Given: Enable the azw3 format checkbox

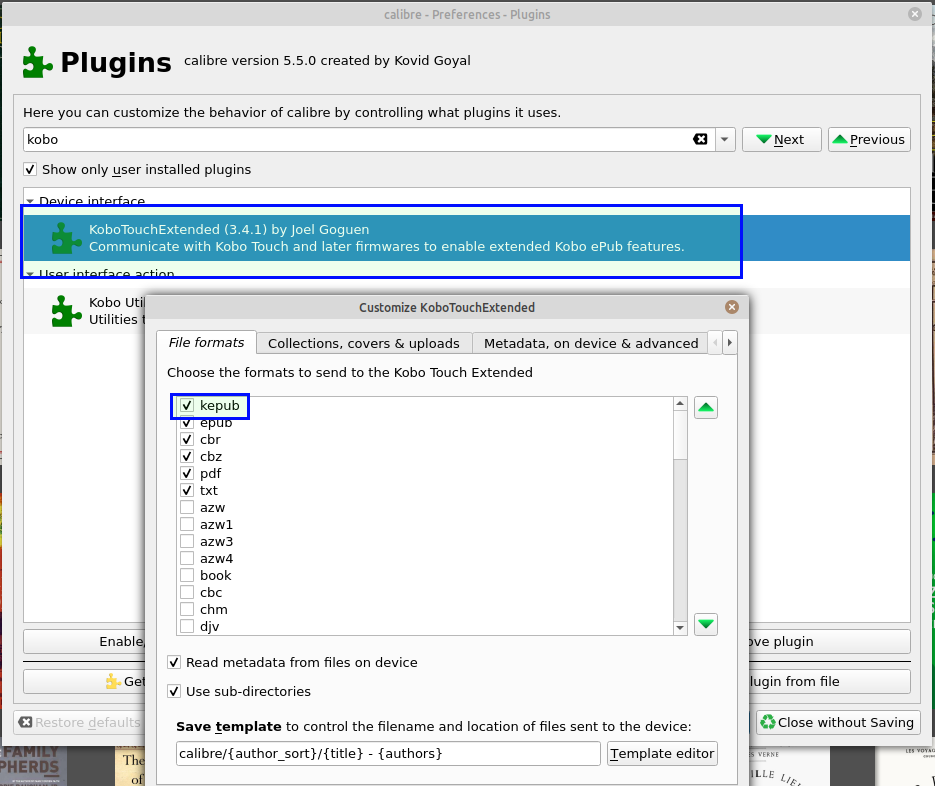Looking at the screenshot, I should pyautogui.click(x=187, y=541).
